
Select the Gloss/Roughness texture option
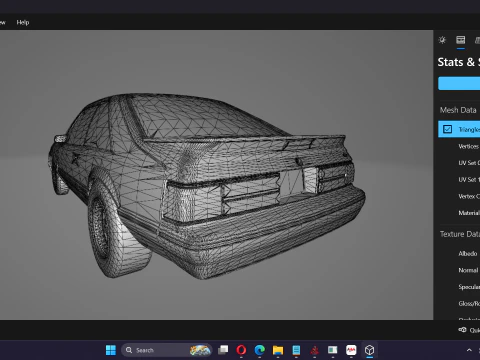(x=469, y=304)
